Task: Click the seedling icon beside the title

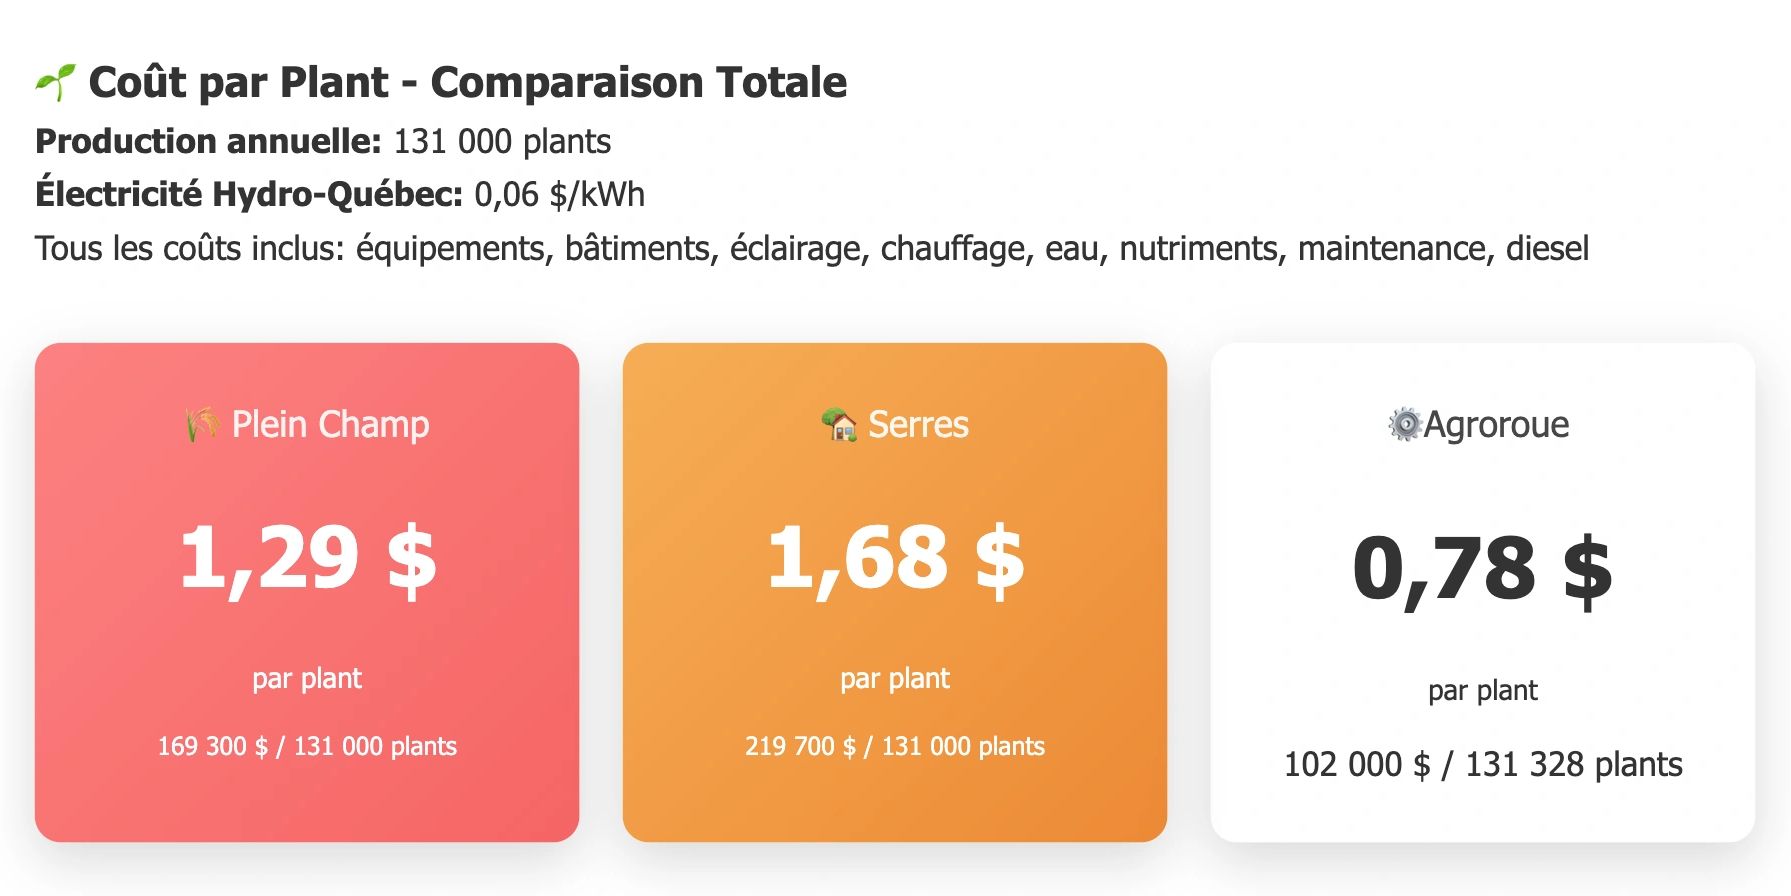Action: click(x=55, y=83)
